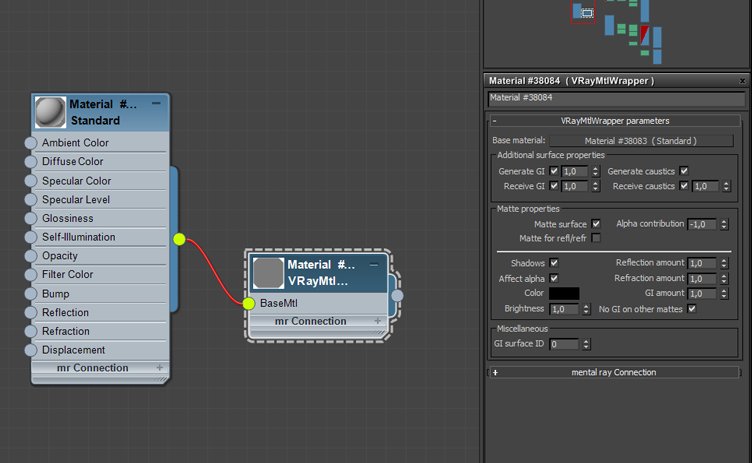Image resolution: width=752 pixels, height=463 pixels.
Task: Collapse the VRayMtl wrapper node
Action: point(374,264)
